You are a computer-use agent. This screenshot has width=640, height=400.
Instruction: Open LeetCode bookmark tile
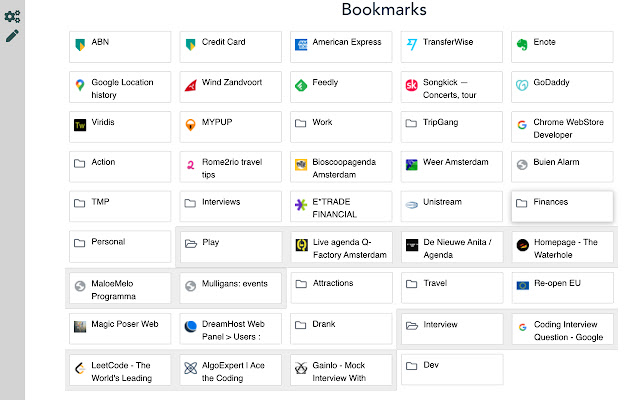[x=120, y=369]
